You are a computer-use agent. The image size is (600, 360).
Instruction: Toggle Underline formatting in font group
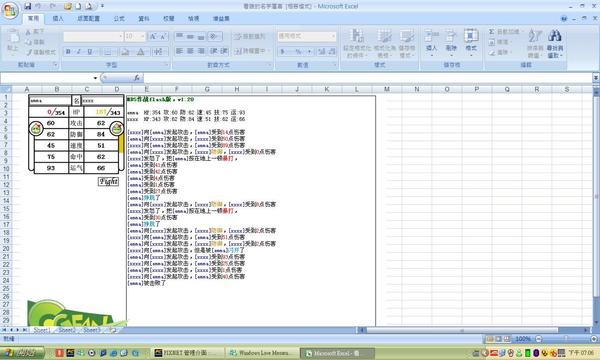pos(90,52)
